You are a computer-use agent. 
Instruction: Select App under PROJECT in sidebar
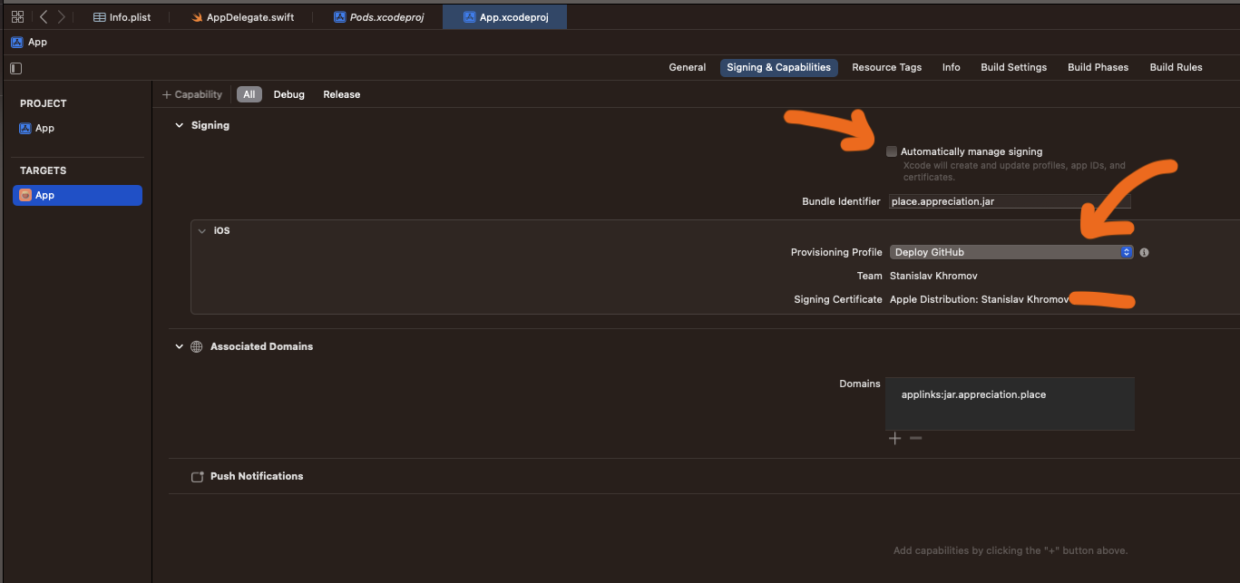coord(45,129)
